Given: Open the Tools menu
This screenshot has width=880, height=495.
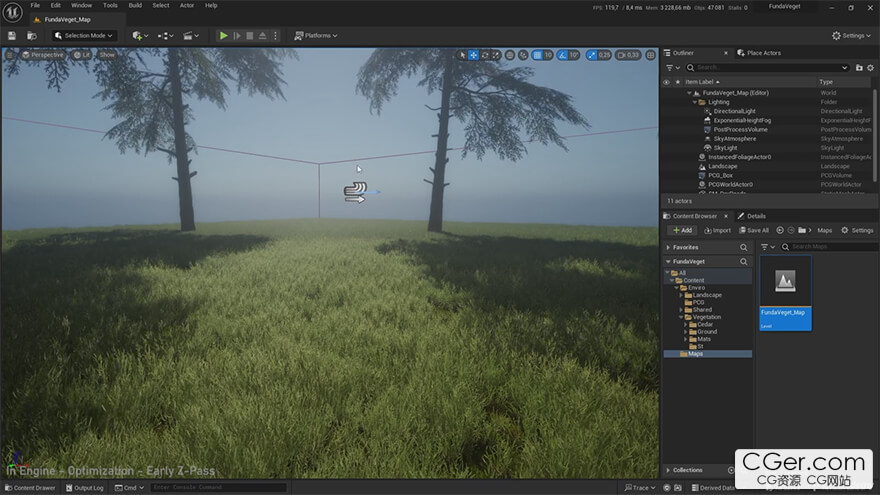Looking at the screenshot, I should pos(110,5).
